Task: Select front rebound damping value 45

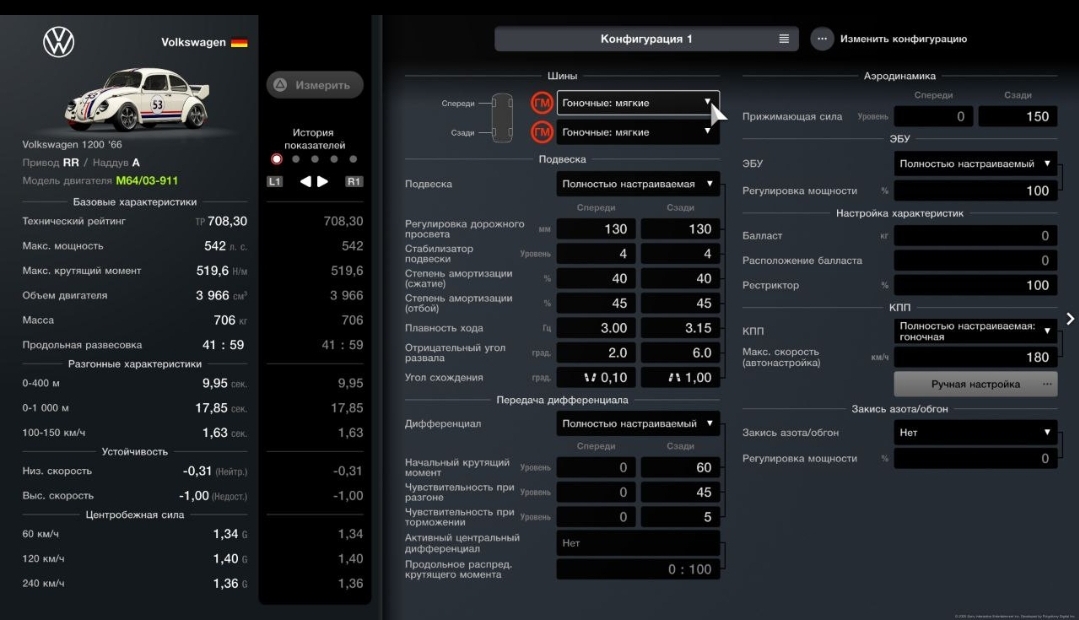Action: (x=597, y=303)
